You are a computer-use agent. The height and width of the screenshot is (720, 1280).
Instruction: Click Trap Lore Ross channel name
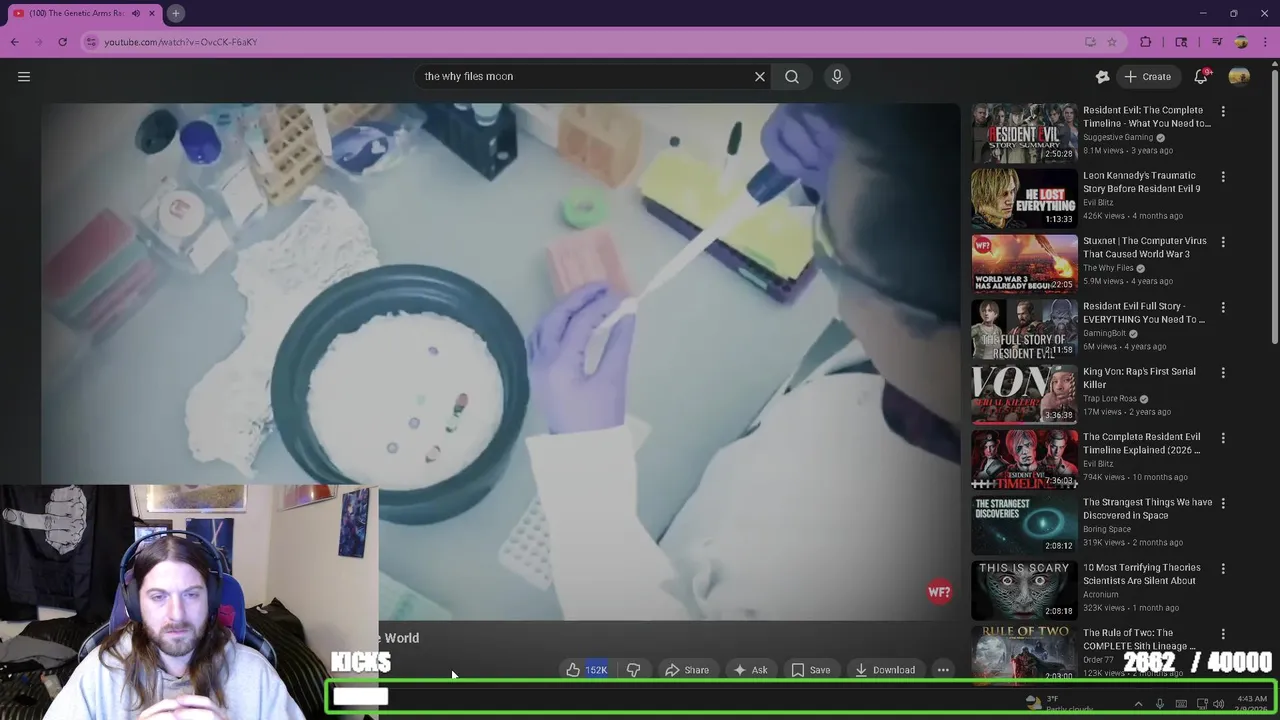pyautogui.click(x=1111, y=398)
